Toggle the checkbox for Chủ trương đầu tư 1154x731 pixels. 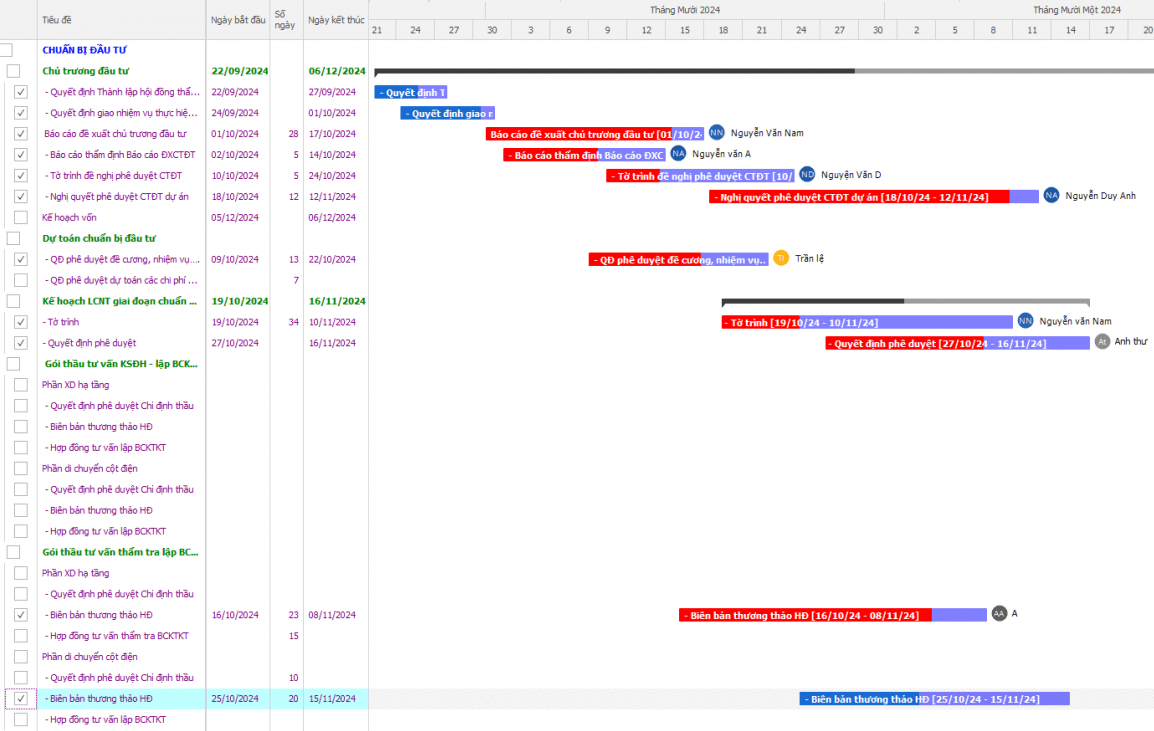pos(13,71)
